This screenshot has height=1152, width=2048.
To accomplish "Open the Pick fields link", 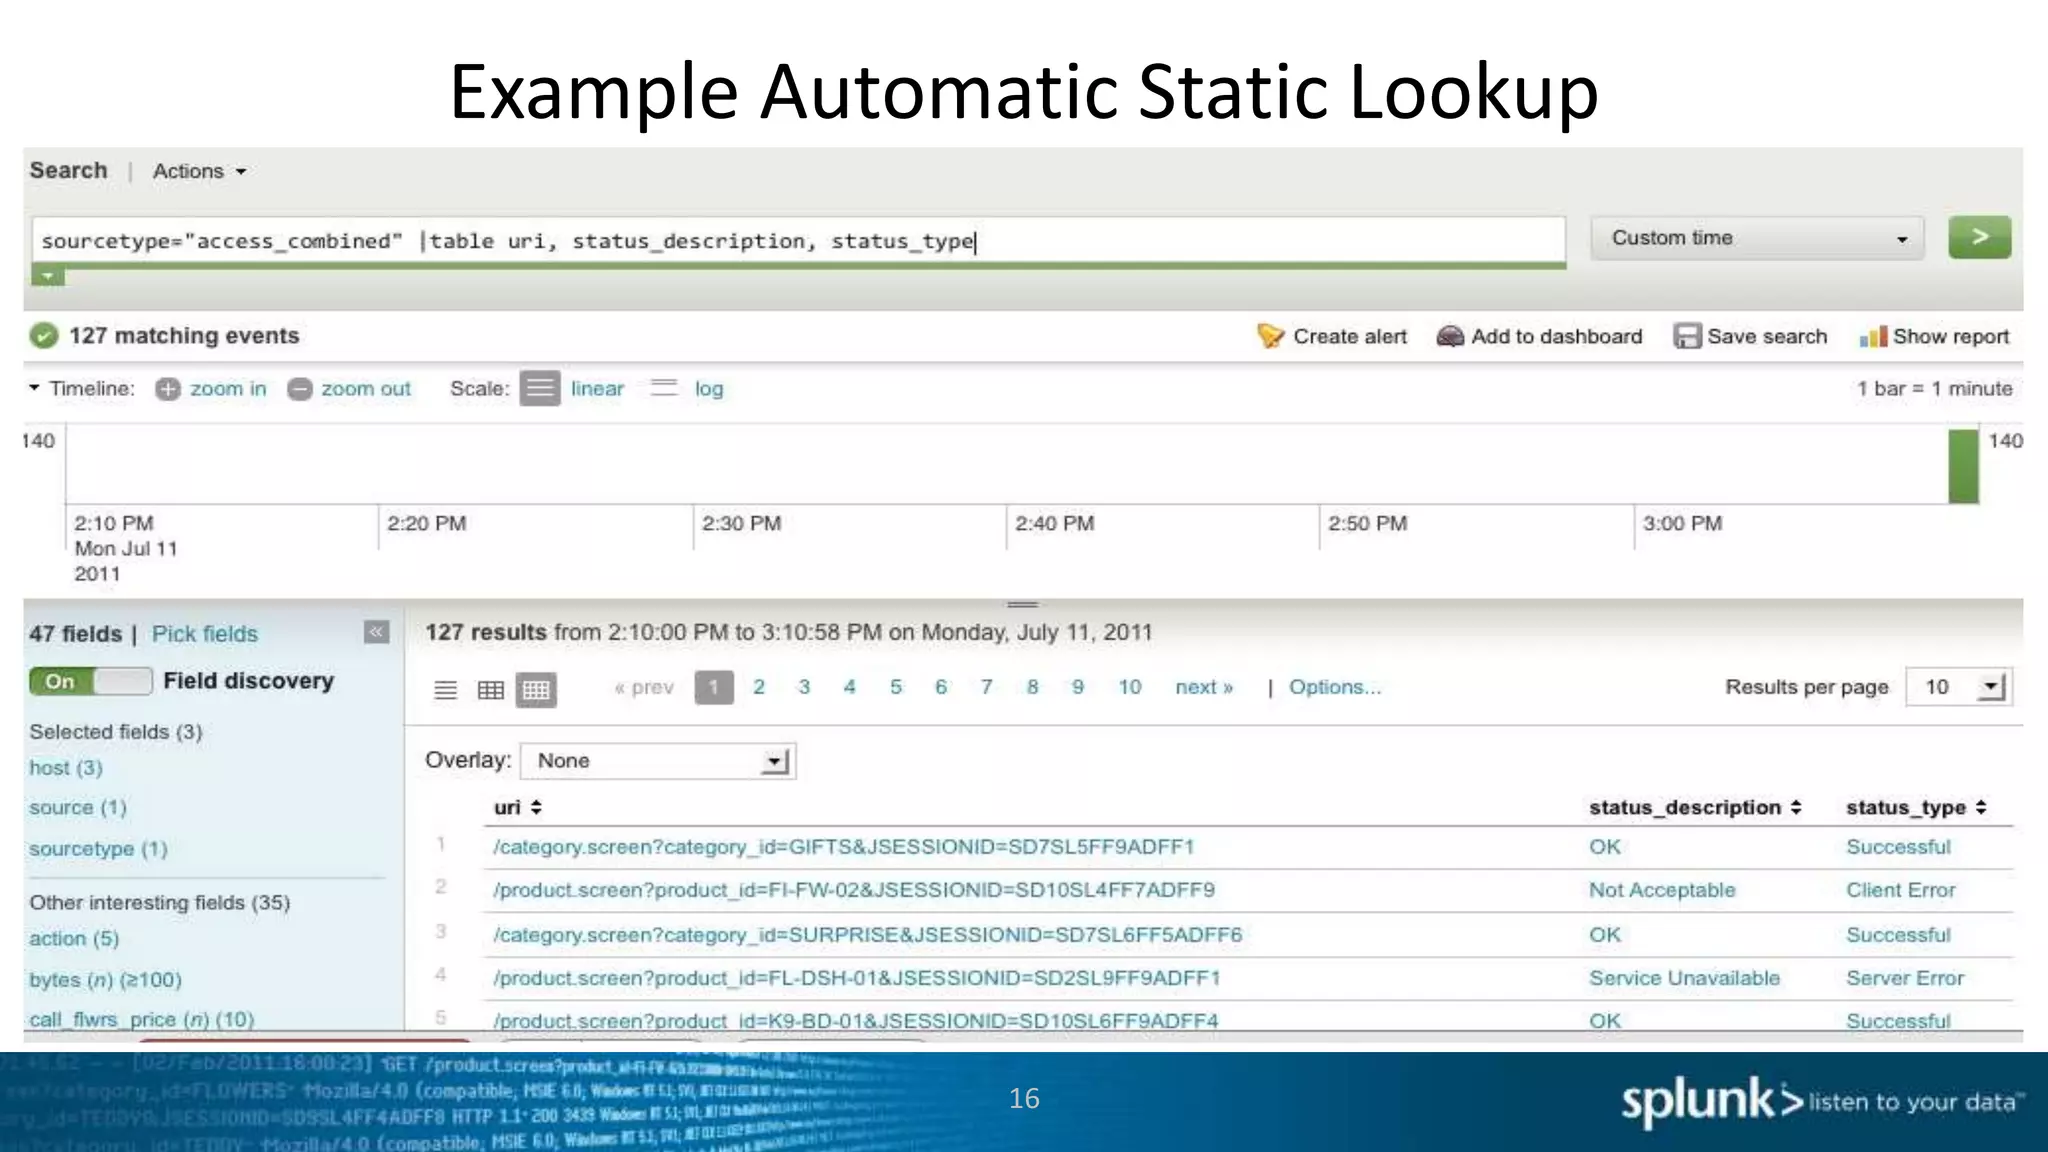I will [x=204, y=634].
